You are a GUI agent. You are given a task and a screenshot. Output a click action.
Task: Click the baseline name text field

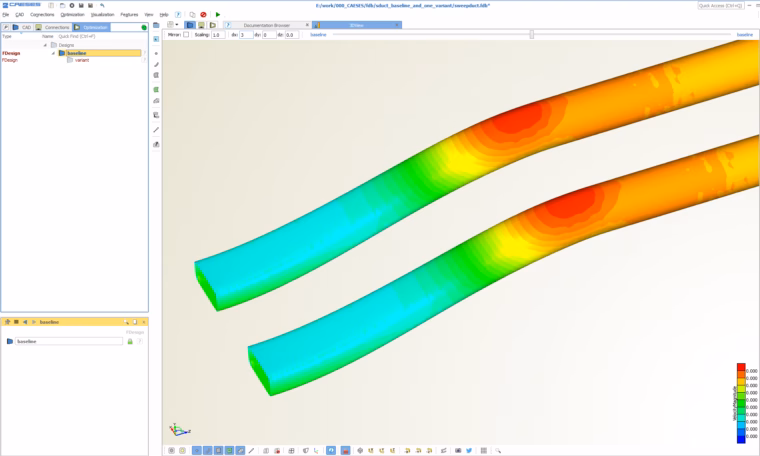(x=69, y=342)
